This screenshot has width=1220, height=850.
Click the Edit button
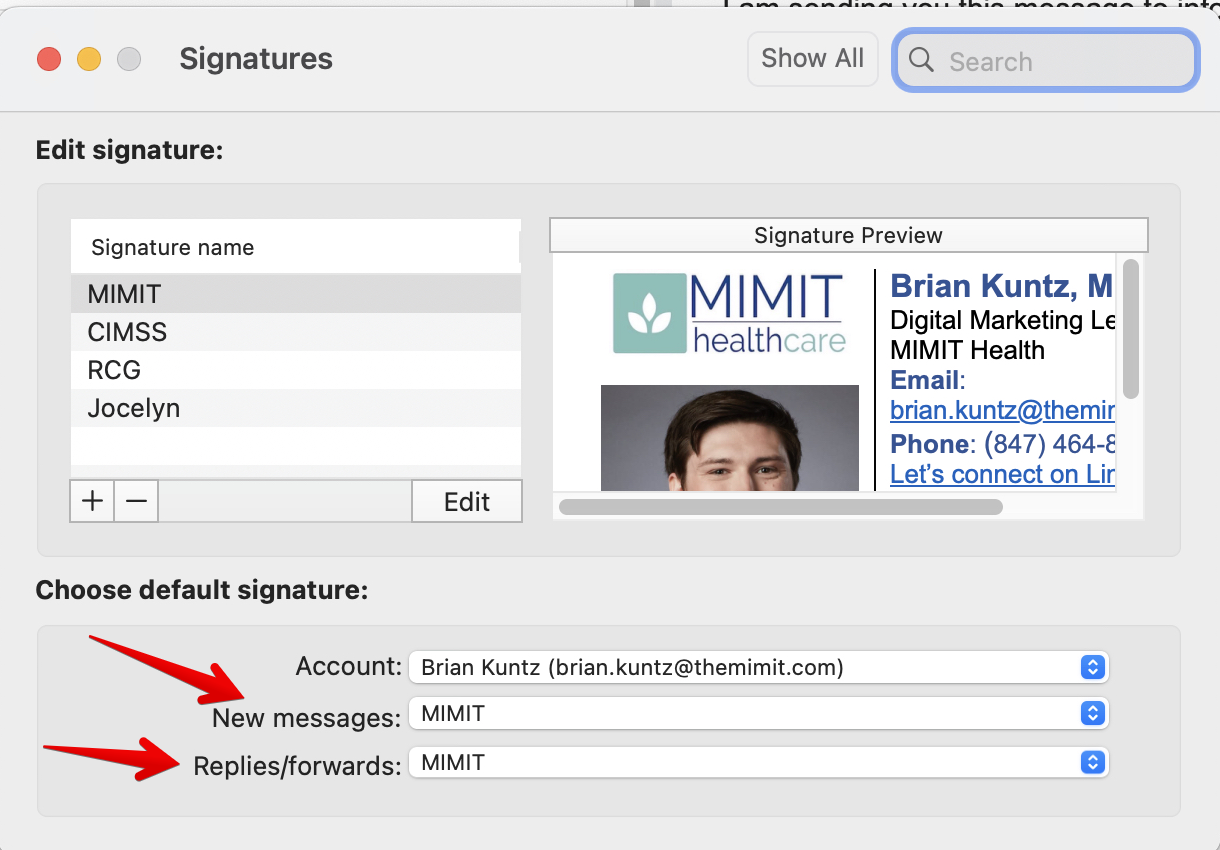coord(466,500)
